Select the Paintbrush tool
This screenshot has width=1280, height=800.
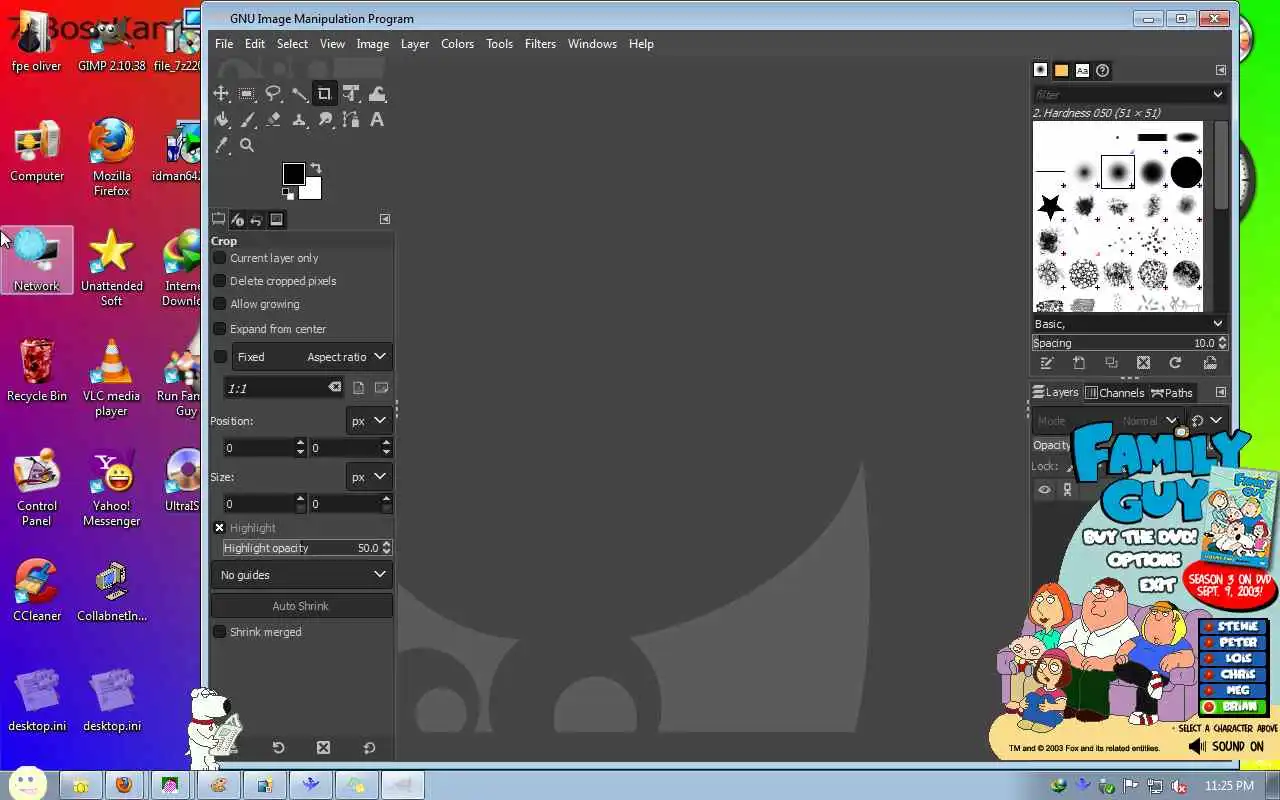pos(247,120)
